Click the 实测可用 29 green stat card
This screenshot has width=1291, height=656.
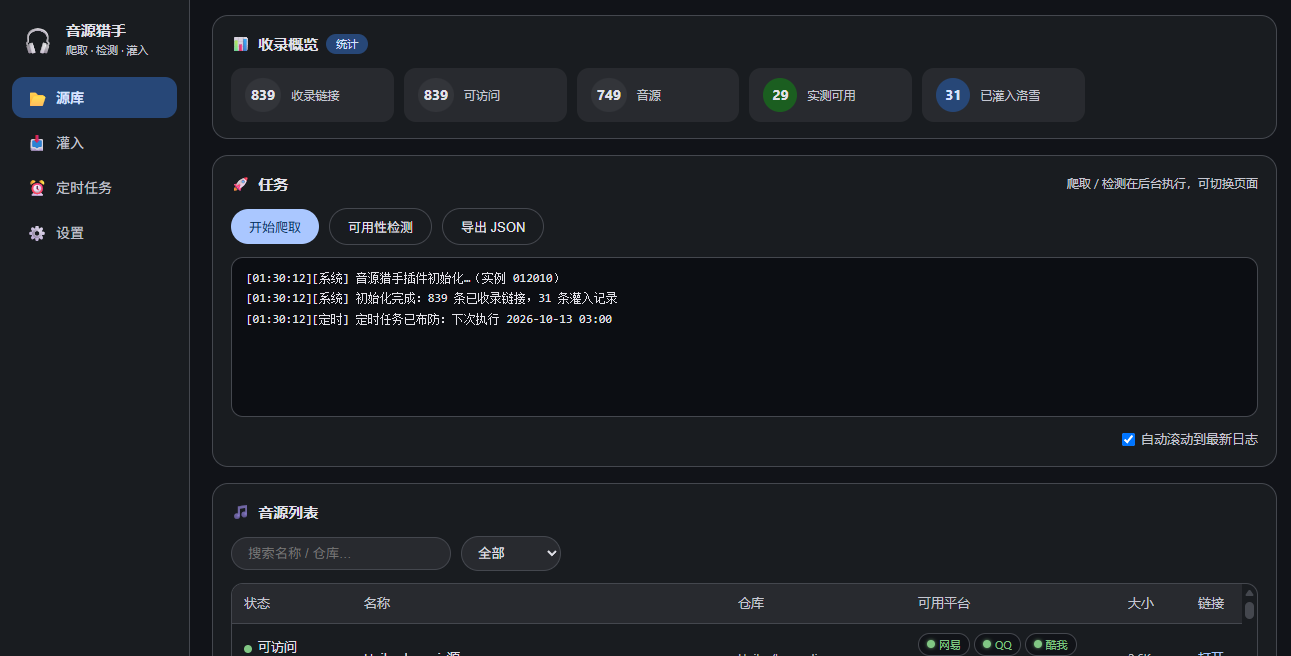830,95
